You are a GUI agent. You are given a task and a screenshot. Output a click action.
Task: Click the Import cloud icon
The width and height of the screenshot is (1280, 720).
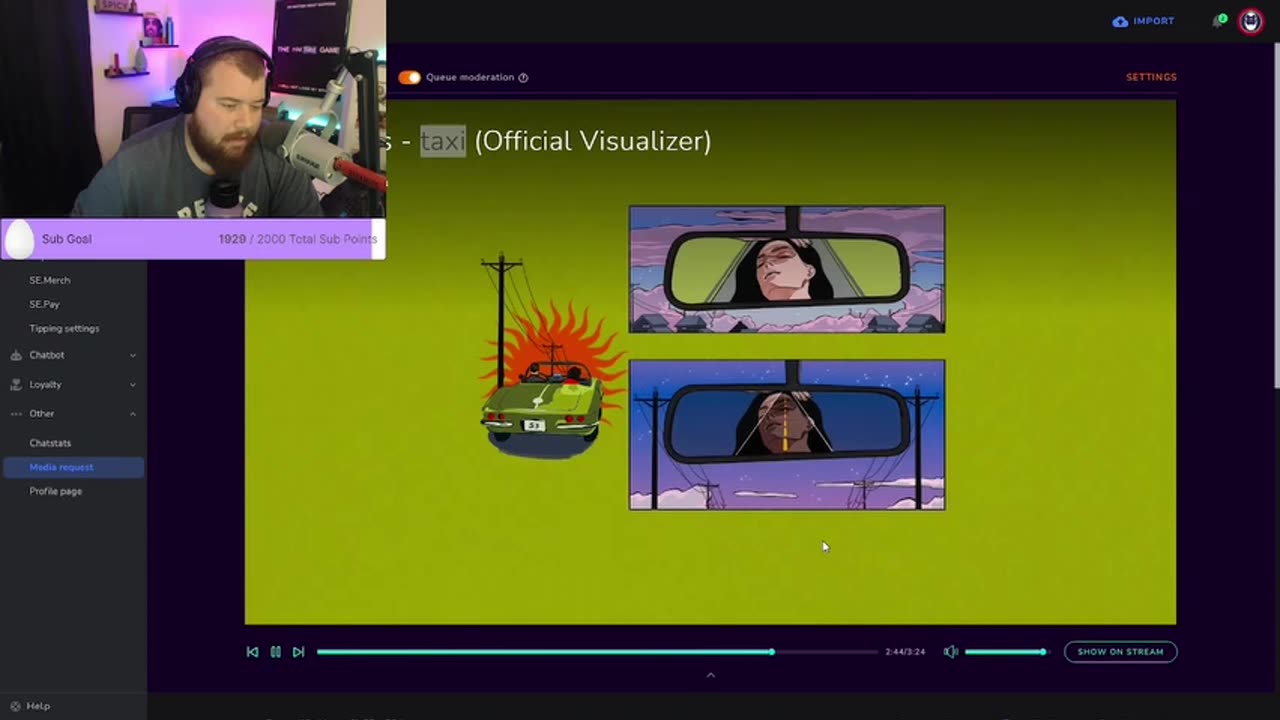(1120, 21)
